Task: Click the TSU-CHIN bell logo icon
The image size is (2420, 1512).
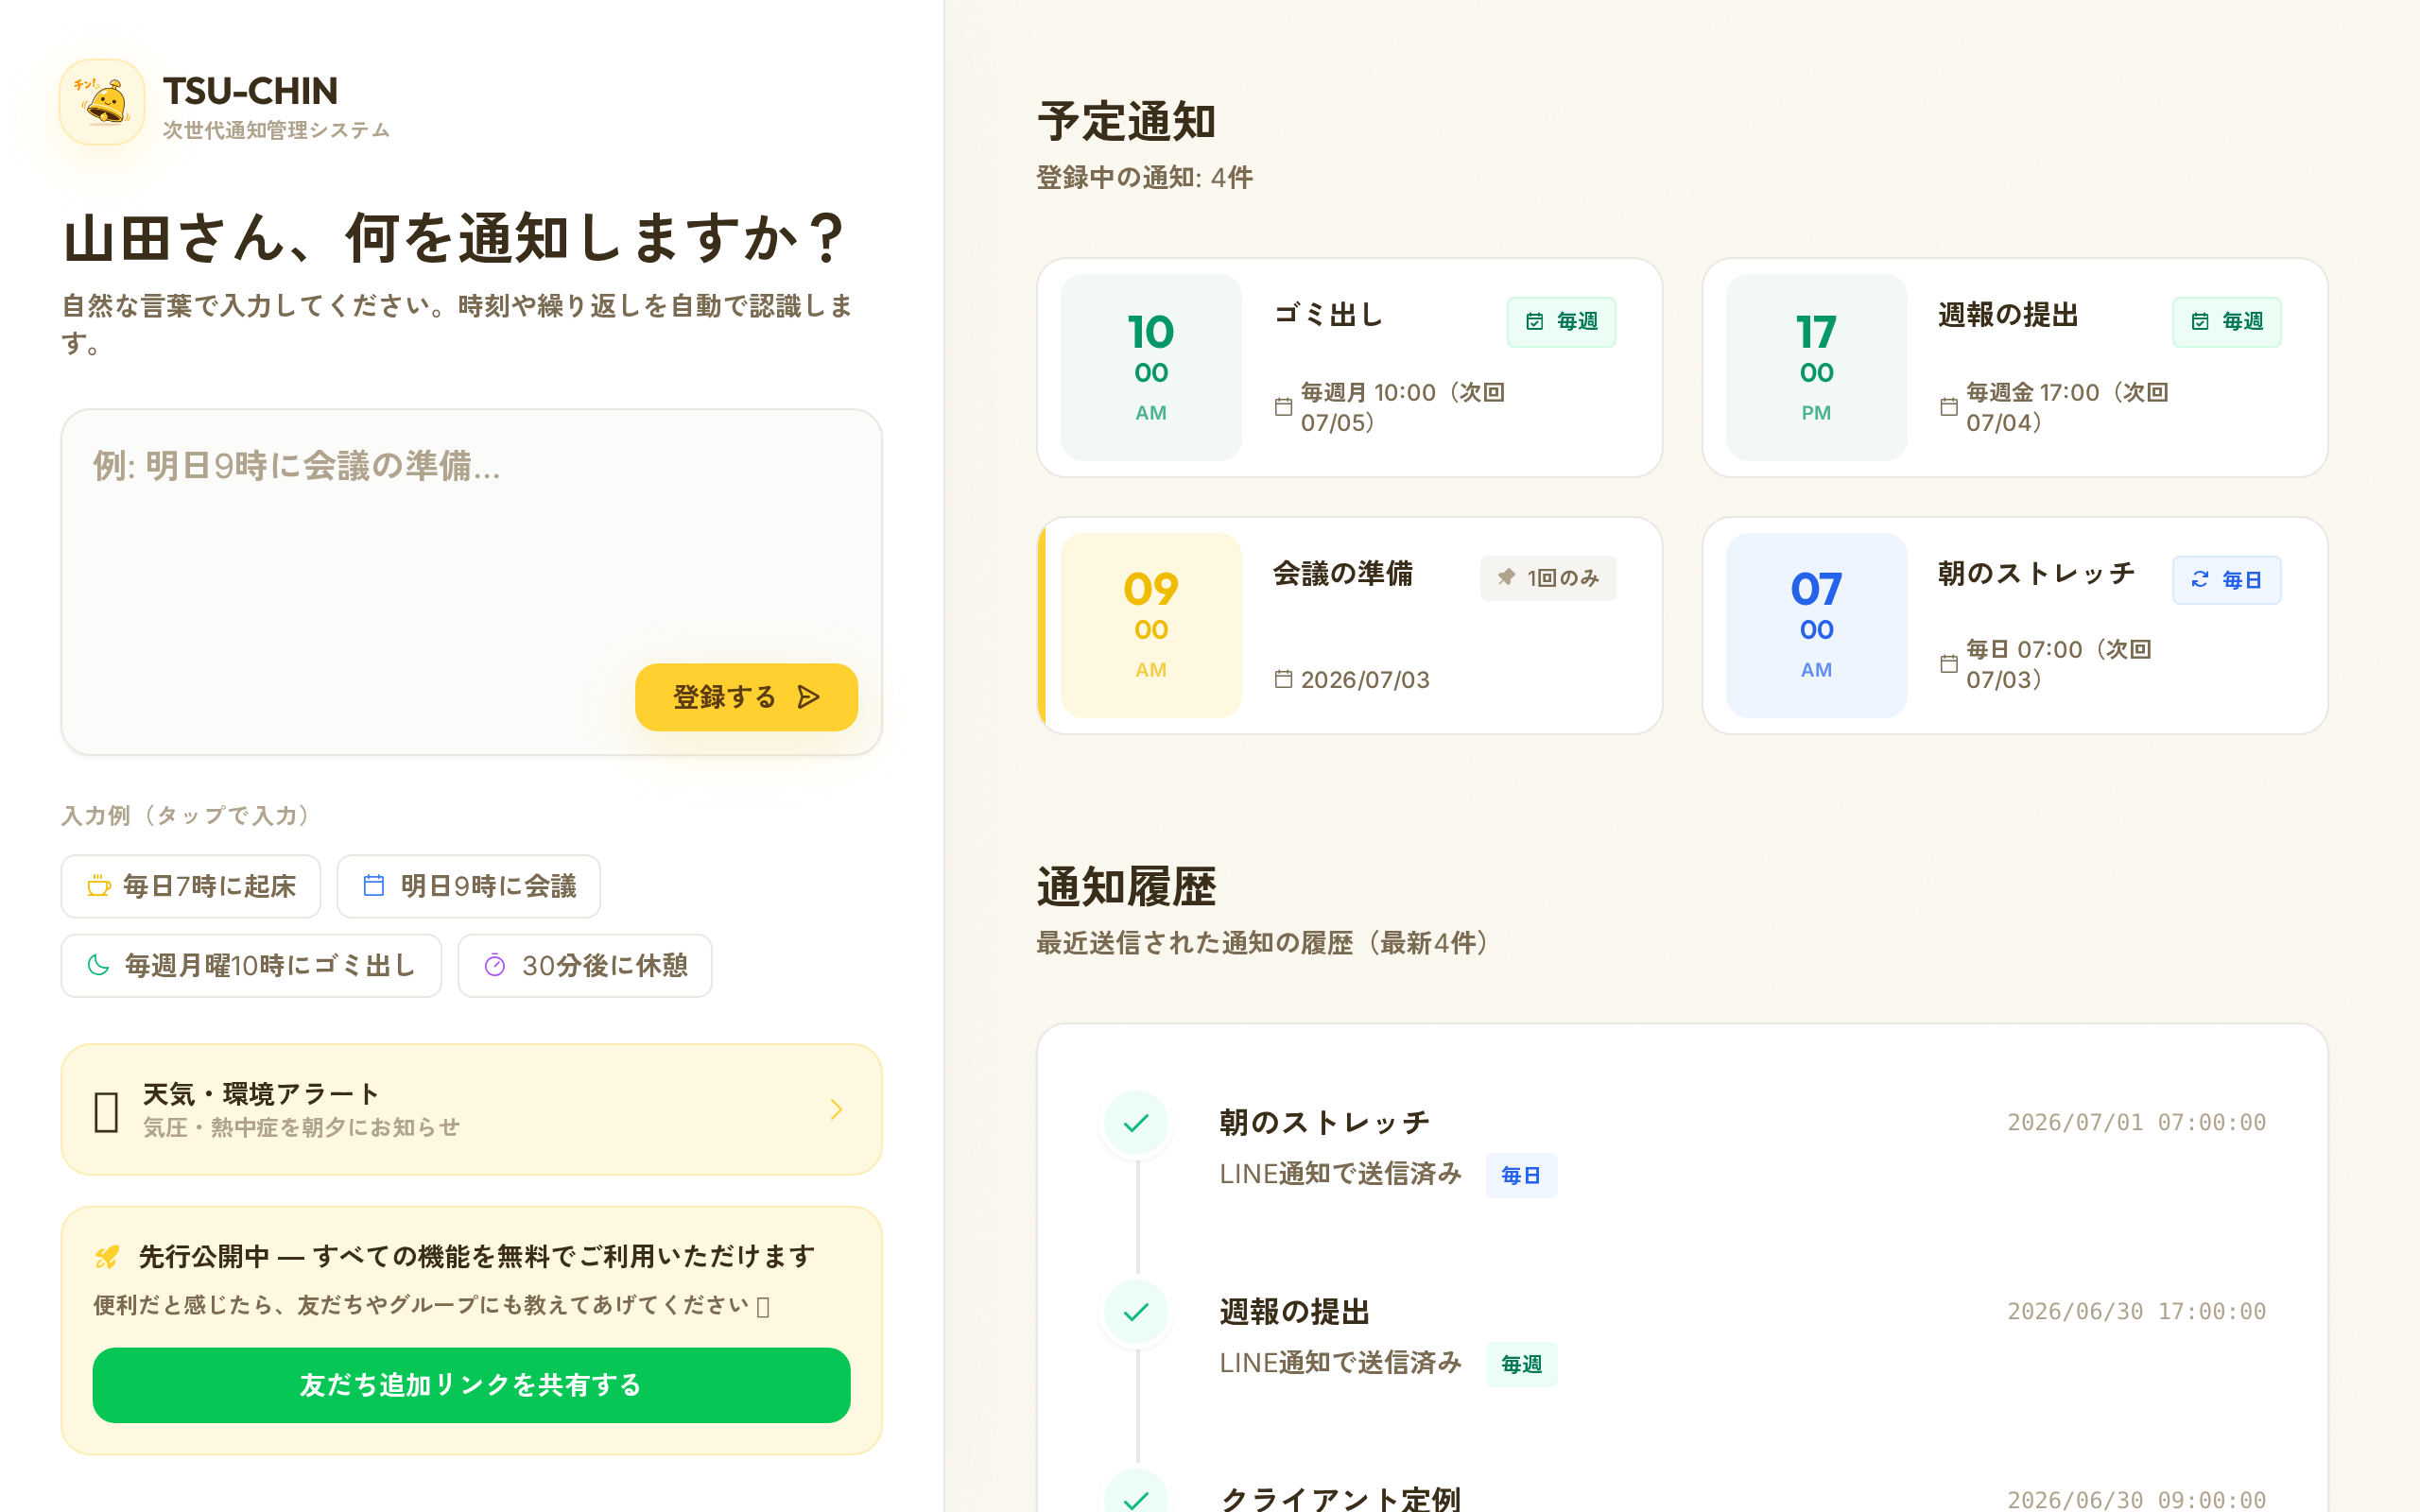Action: click(x=102, y=102)
